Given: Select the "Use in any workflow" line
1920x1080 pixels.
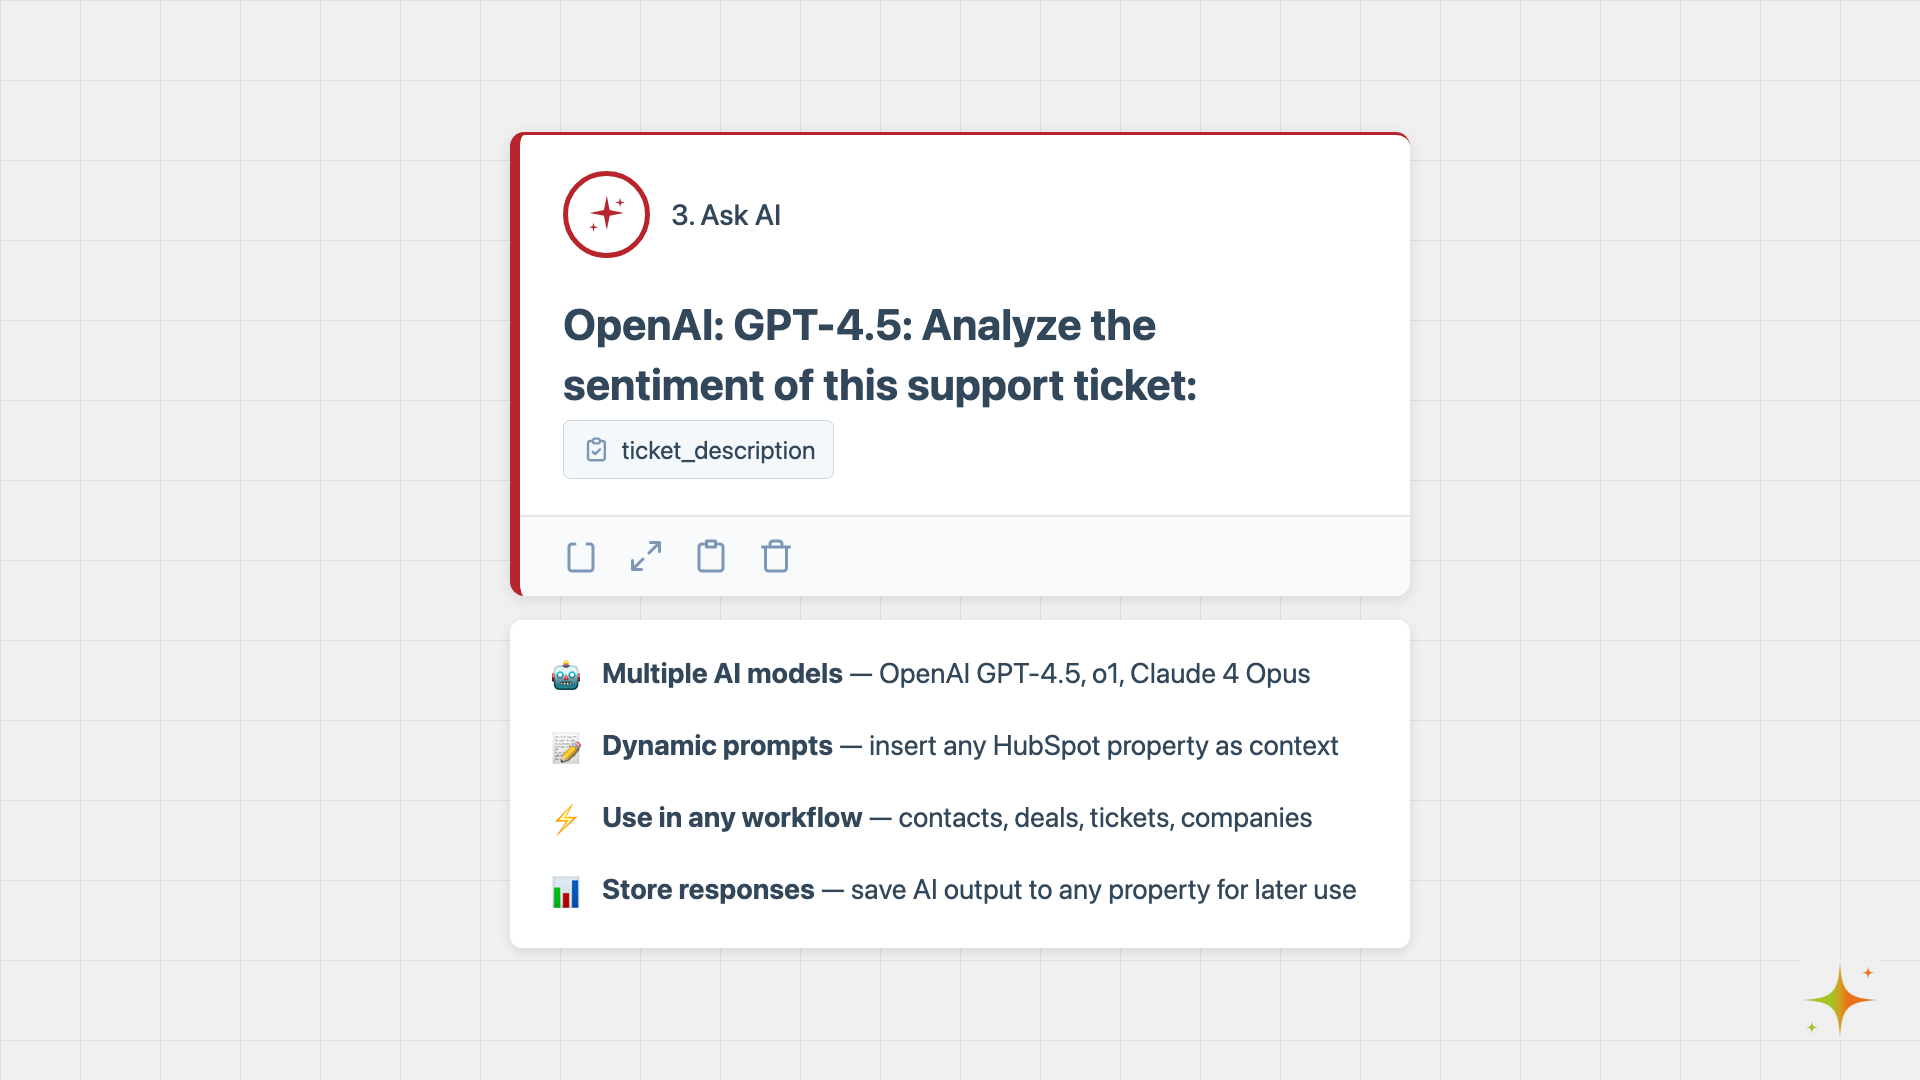Looking at the screenshot, I should coord(956,818).
